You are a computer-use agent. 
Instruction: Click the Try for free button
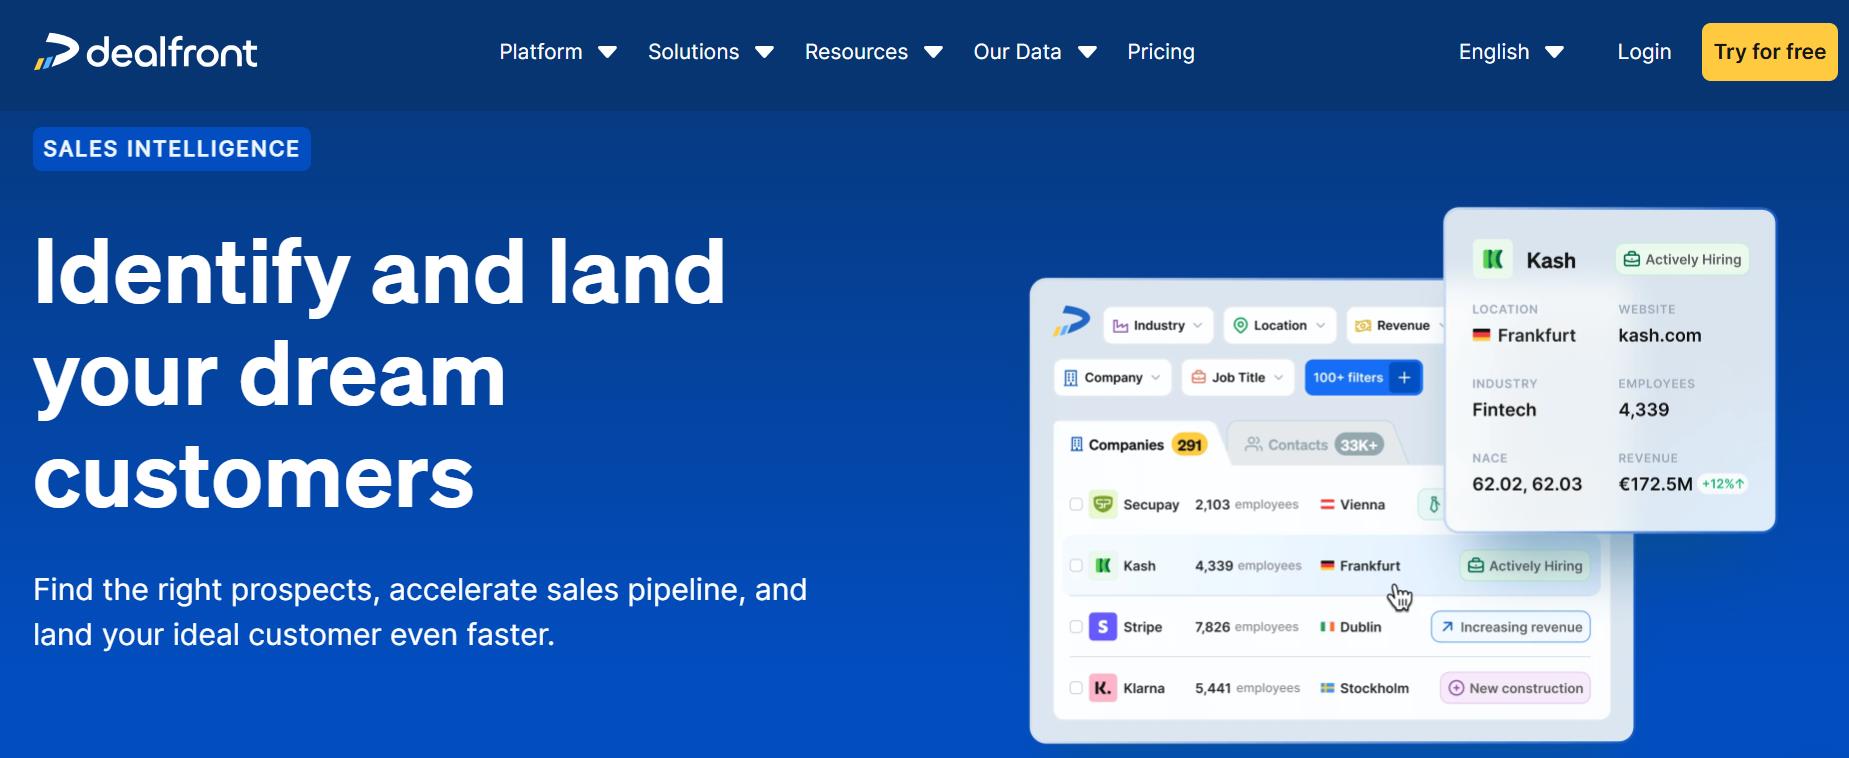[x=1768, y=52]
